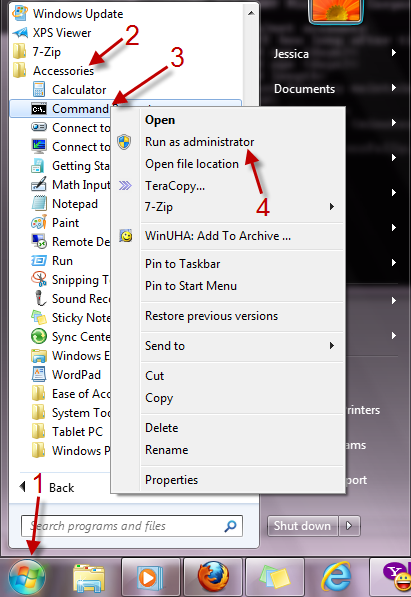
Task: Select Run as administrator
Action: tap(199, 142)
